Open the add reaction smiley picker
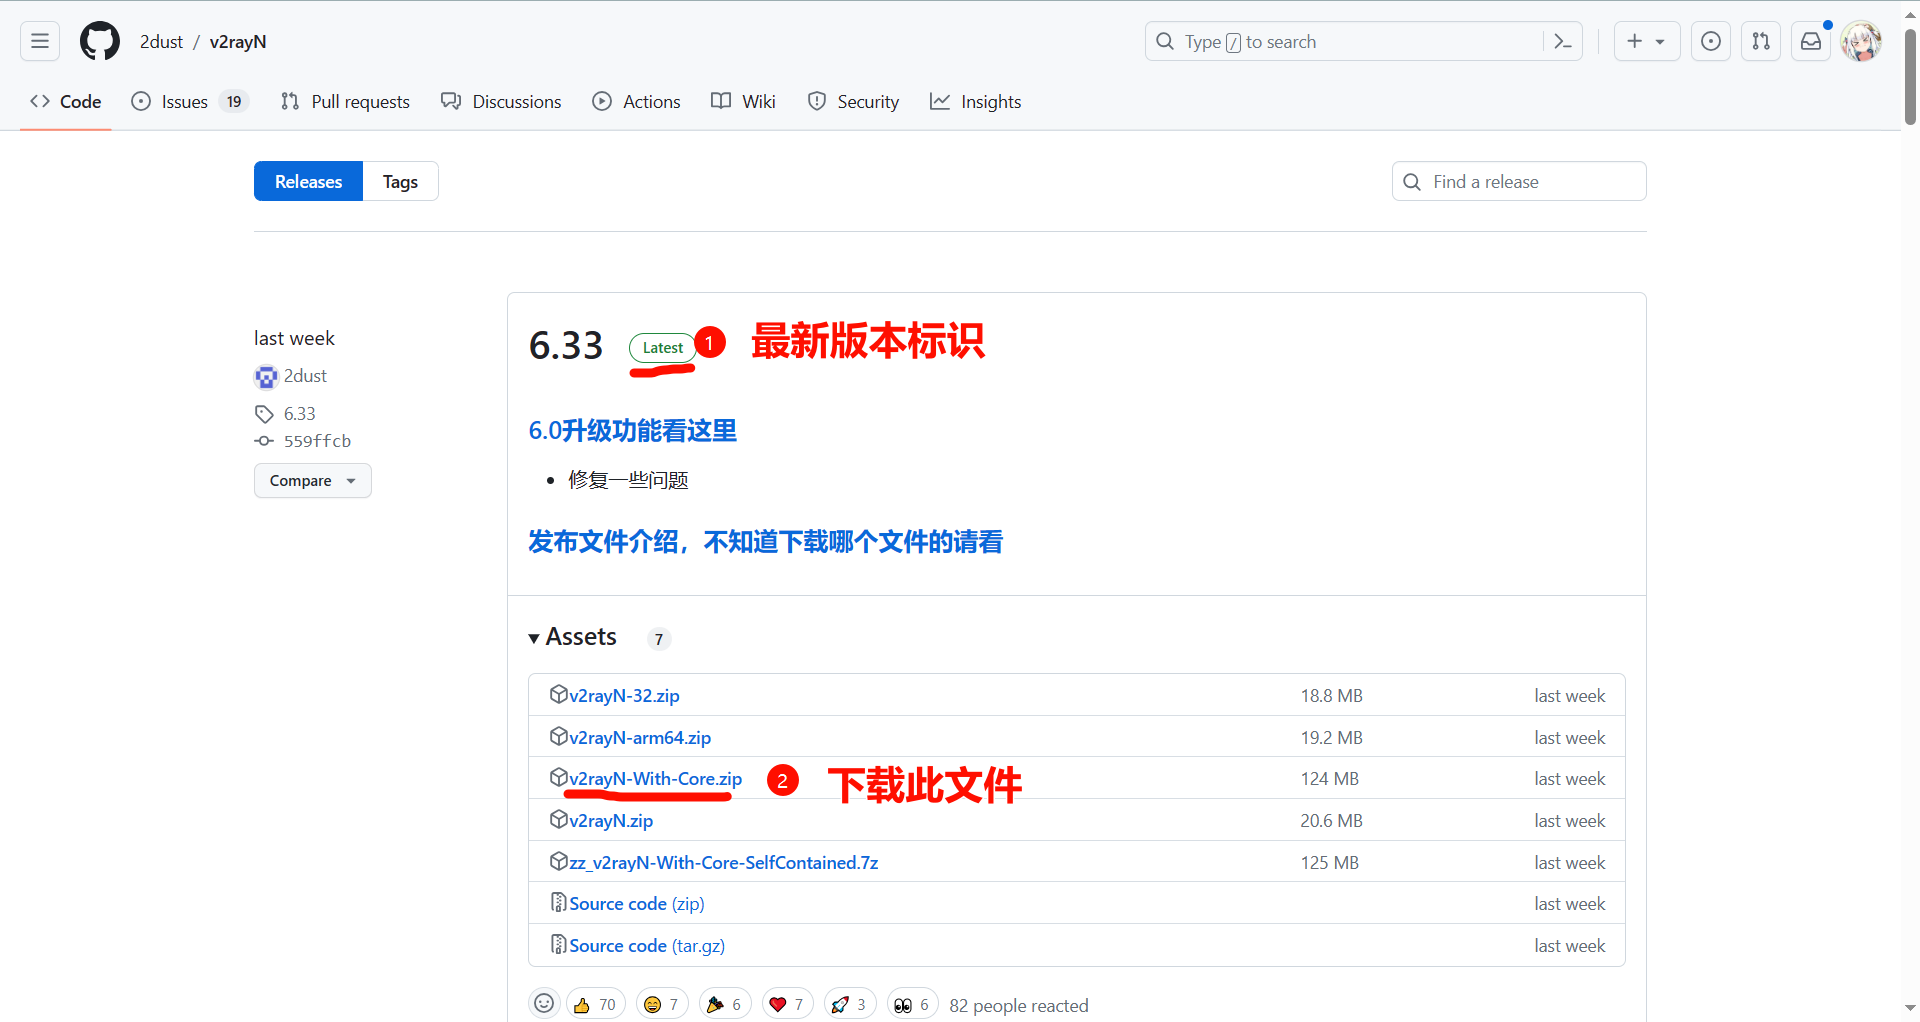This screenshot has height=1022, width=1920. click(544, 1003)
